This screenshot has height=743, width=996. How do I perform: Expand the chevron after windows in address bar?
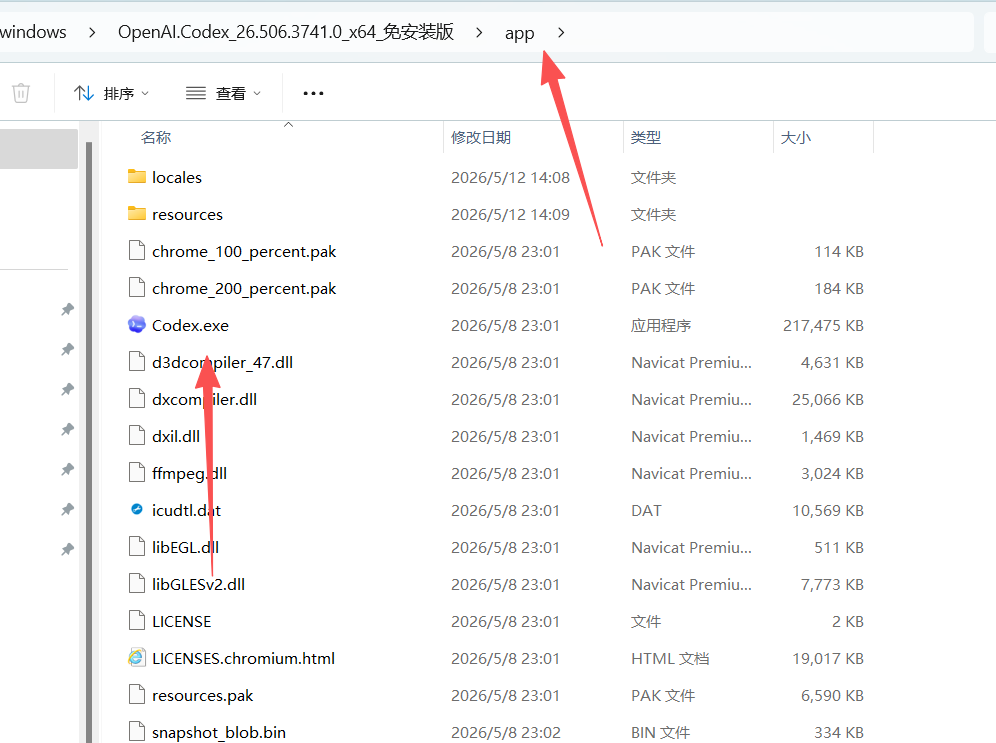point(93,32)
